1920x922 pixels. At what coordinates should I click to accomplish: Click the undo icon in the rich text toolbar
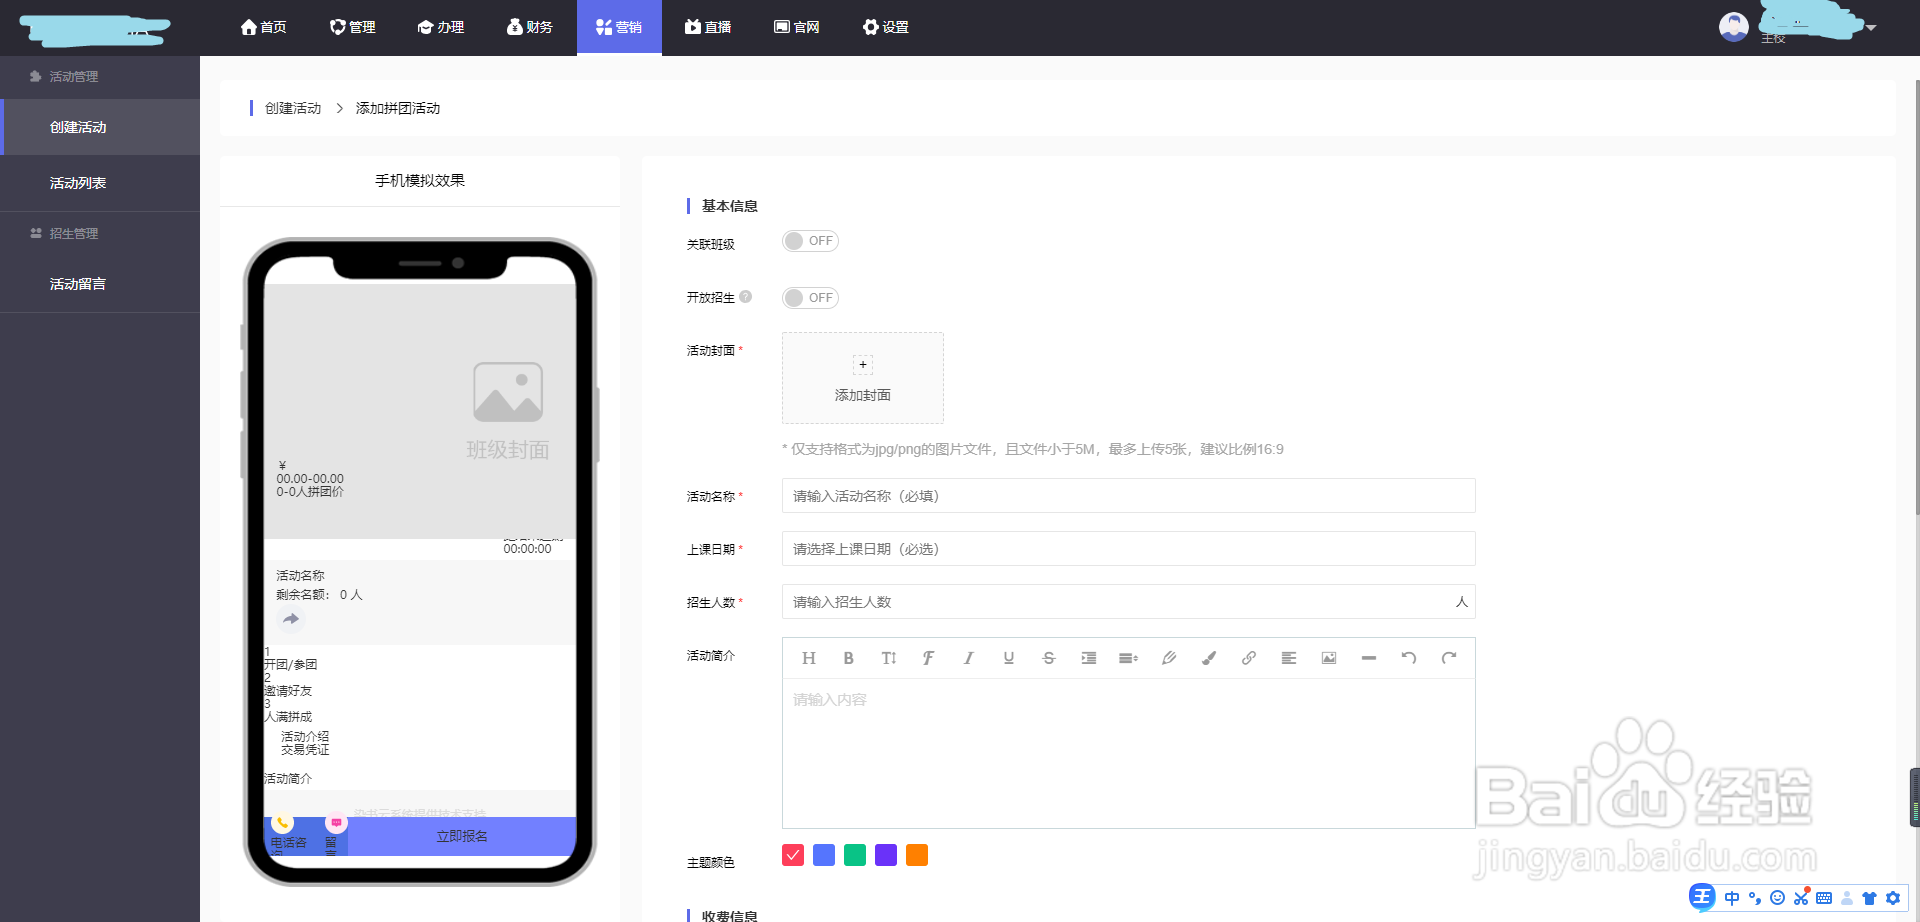pos(1408,657)
